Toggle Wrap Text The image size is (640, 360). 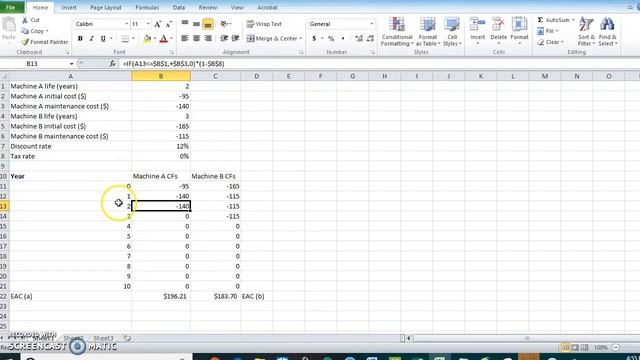click(x=264, y=24)
